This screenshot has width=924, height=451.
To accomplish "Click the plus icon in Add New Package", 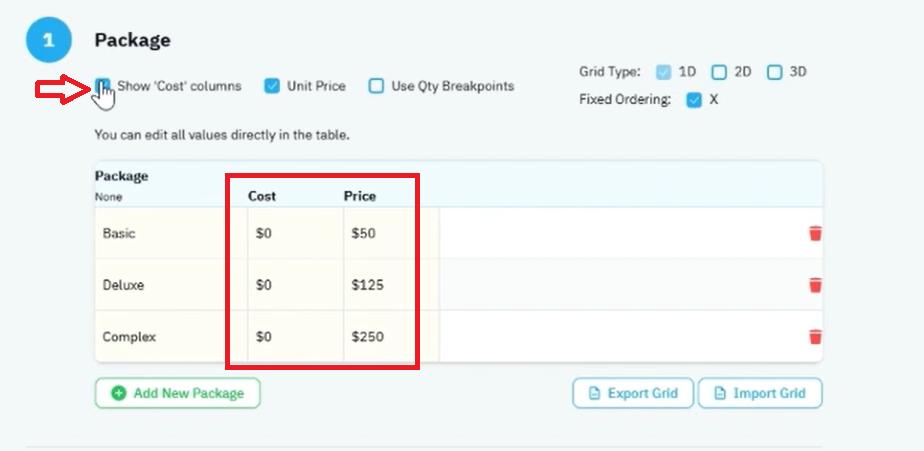I will coord(118,393).
